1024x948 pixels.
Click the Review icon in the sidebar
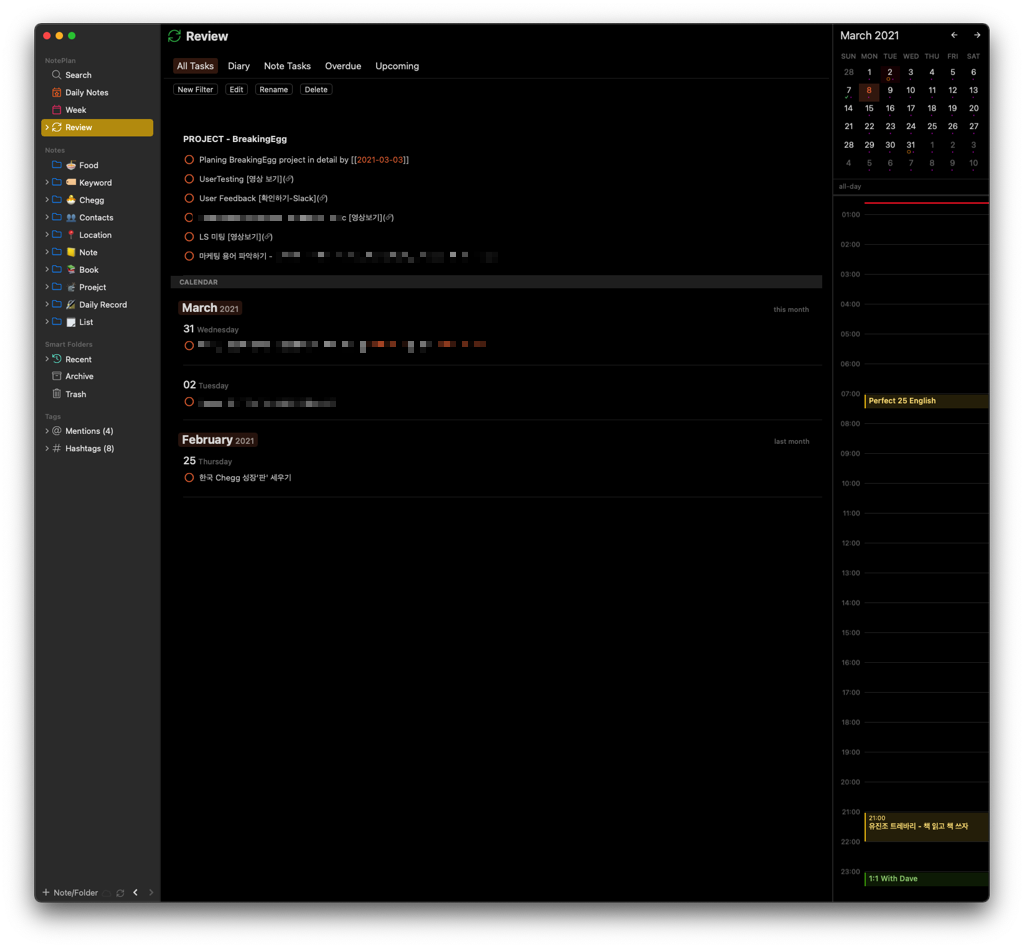click(57, 127)
